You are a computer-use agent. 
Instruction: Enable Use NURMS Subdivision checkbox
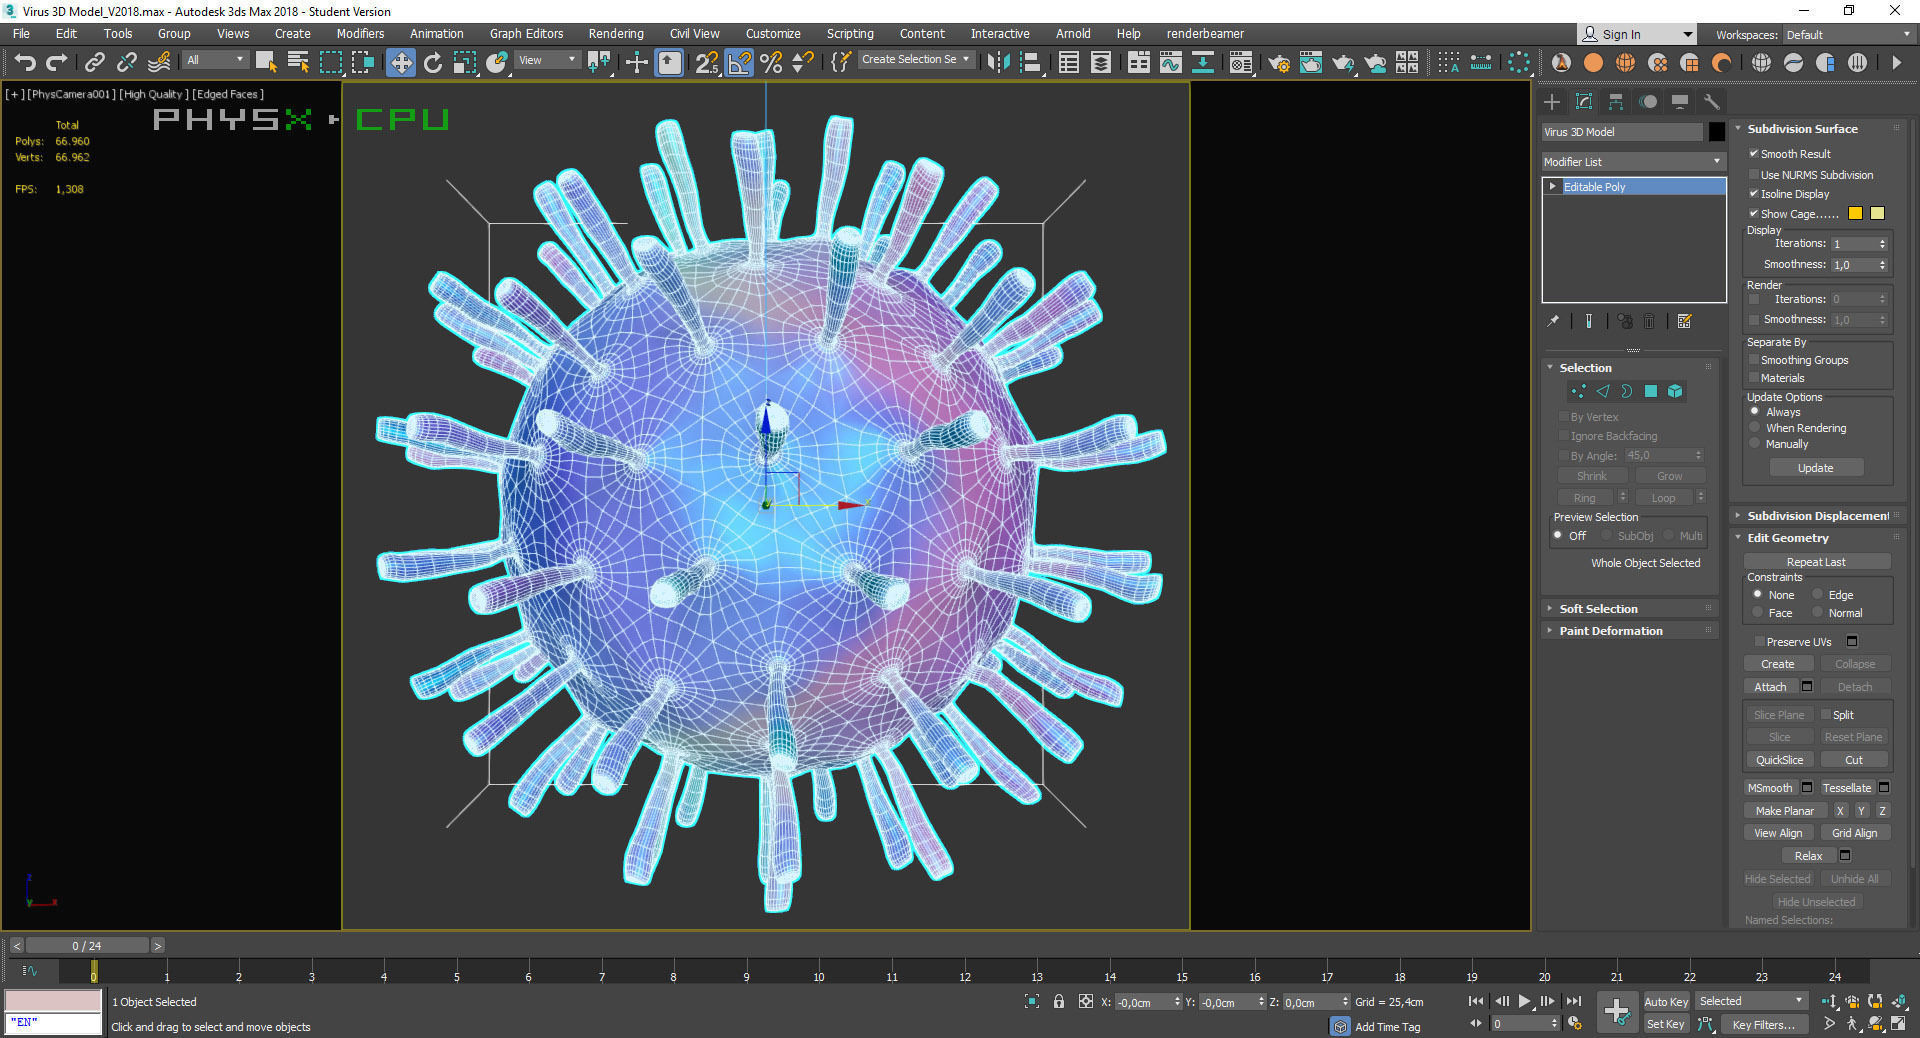click(1754, 175)
